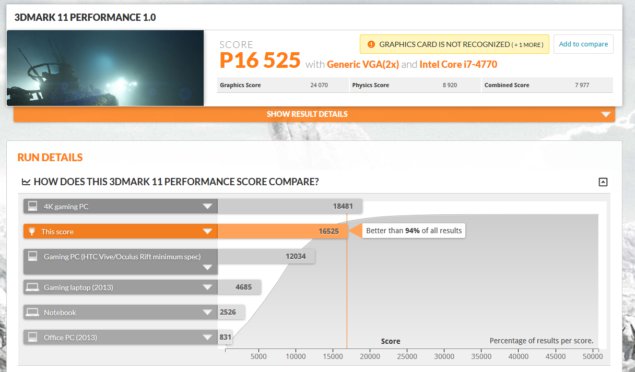Click the 2526 bar value for Notebook
Image resolution: width=635 pixels, height=372 pixels.
[228, 312]
